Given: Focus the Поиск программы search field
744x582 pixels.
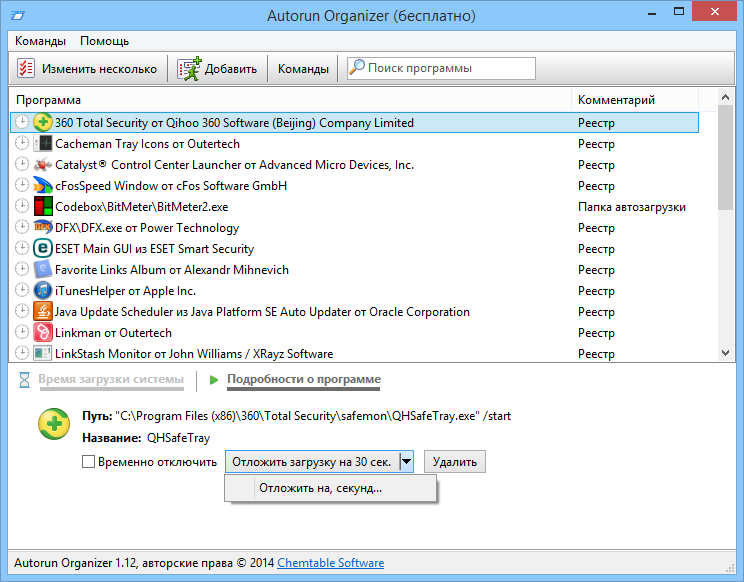Looking at the screenshot, I should [x=441, y=68].
